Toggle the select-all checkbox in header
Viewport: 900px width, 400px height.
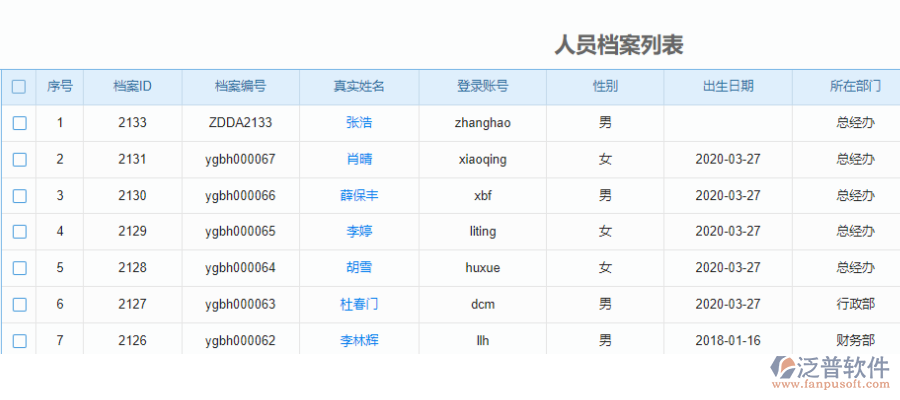click(19, 87)
